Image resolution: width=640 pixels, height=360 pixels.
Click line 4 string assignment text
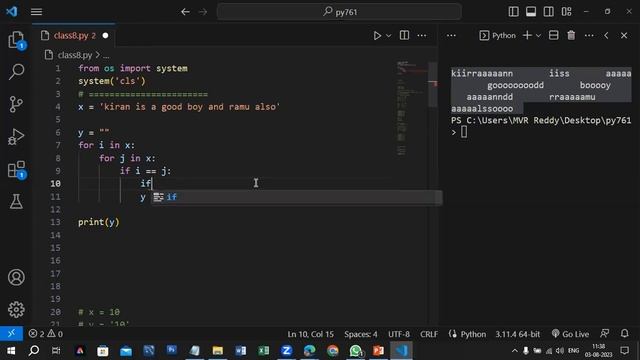(179, 107)
